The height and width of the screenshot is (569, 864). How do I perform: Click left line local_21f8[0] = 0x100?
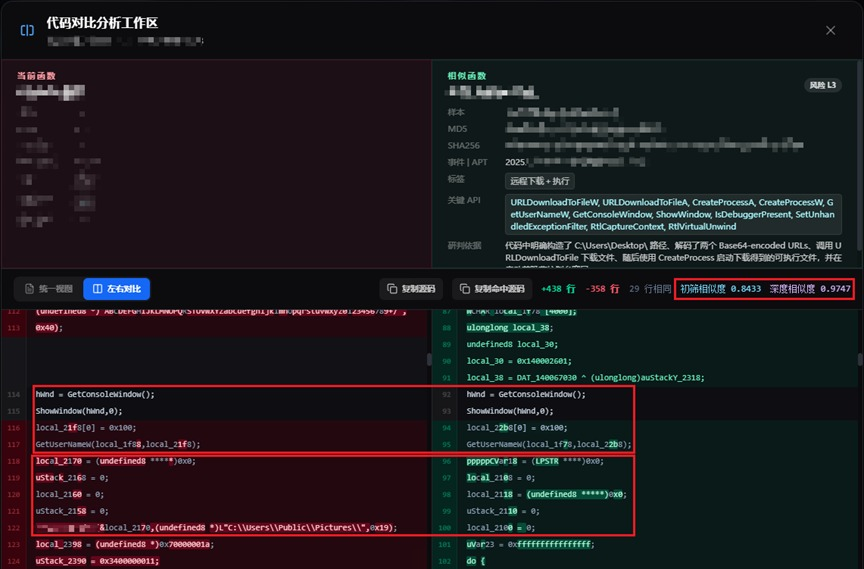click(86, 427)
